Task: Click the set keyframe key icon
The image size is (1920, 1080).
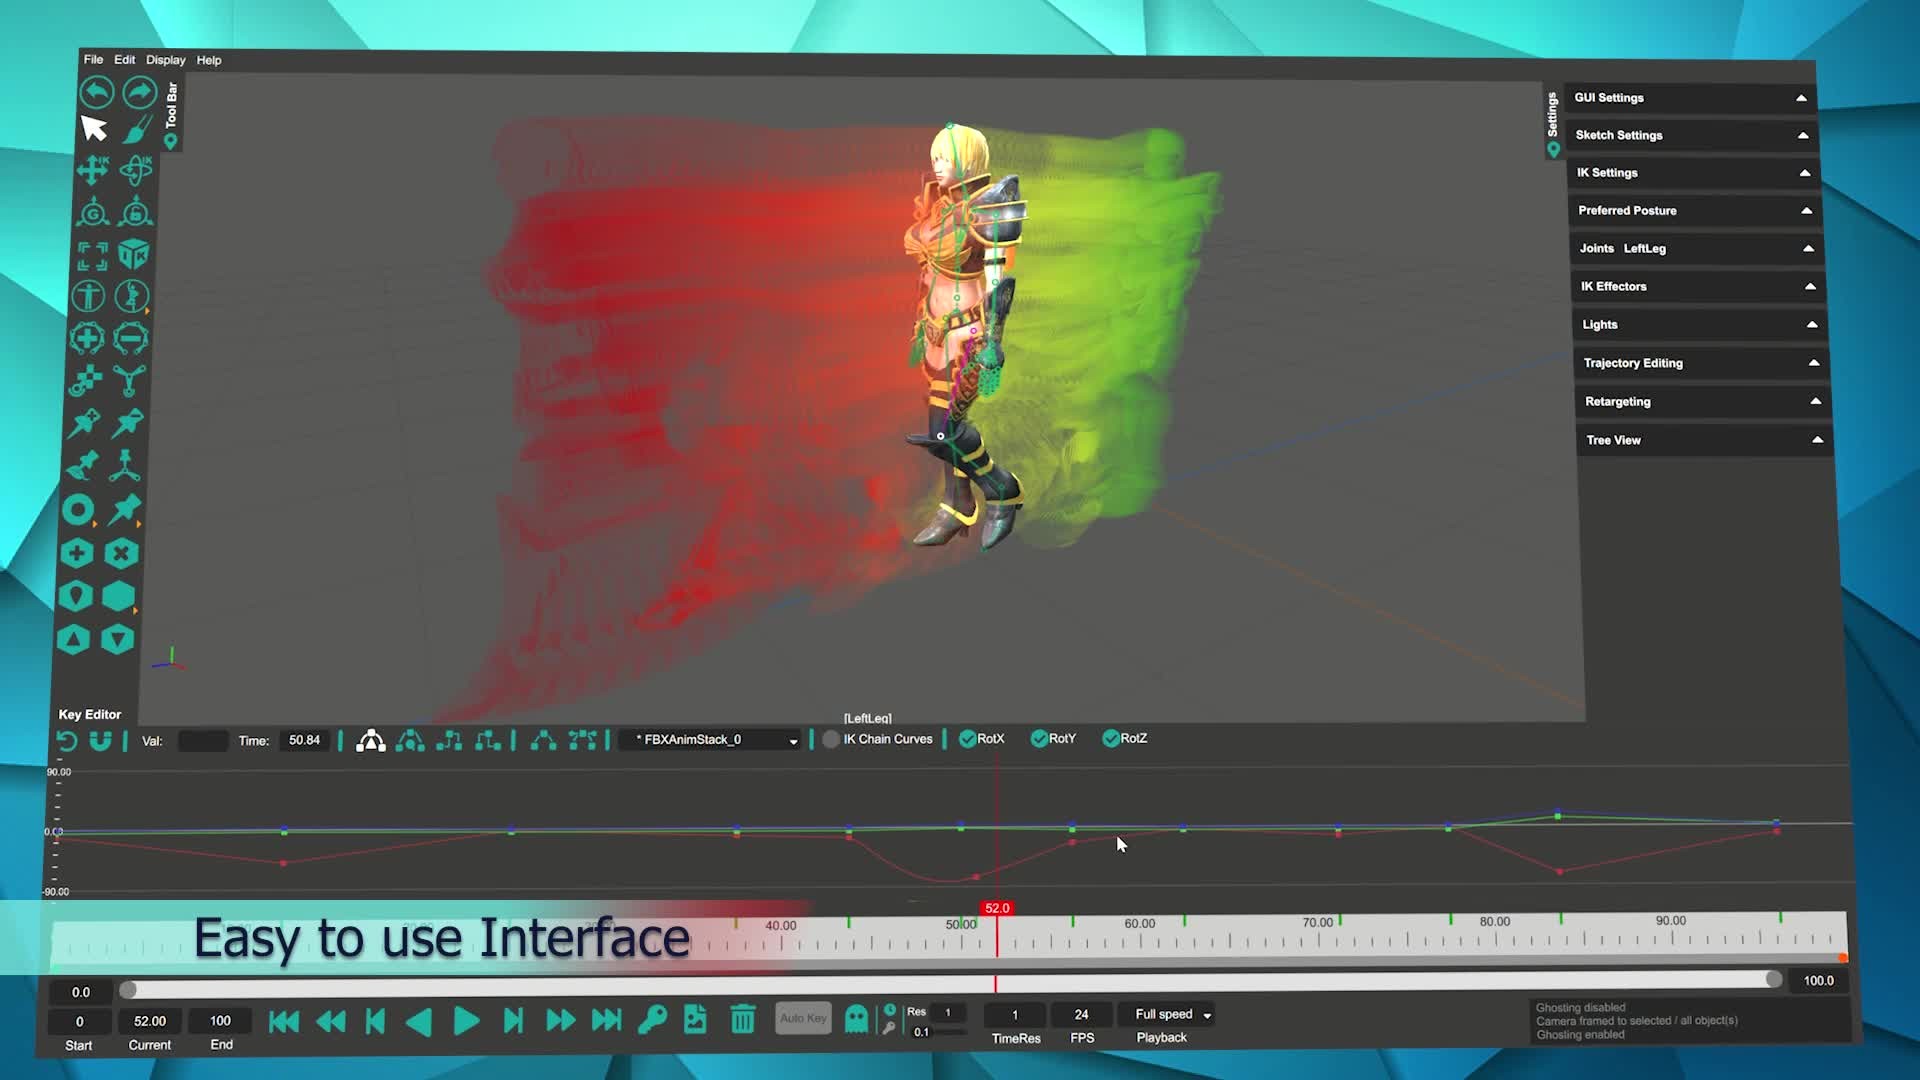Action: (652, 1020)
